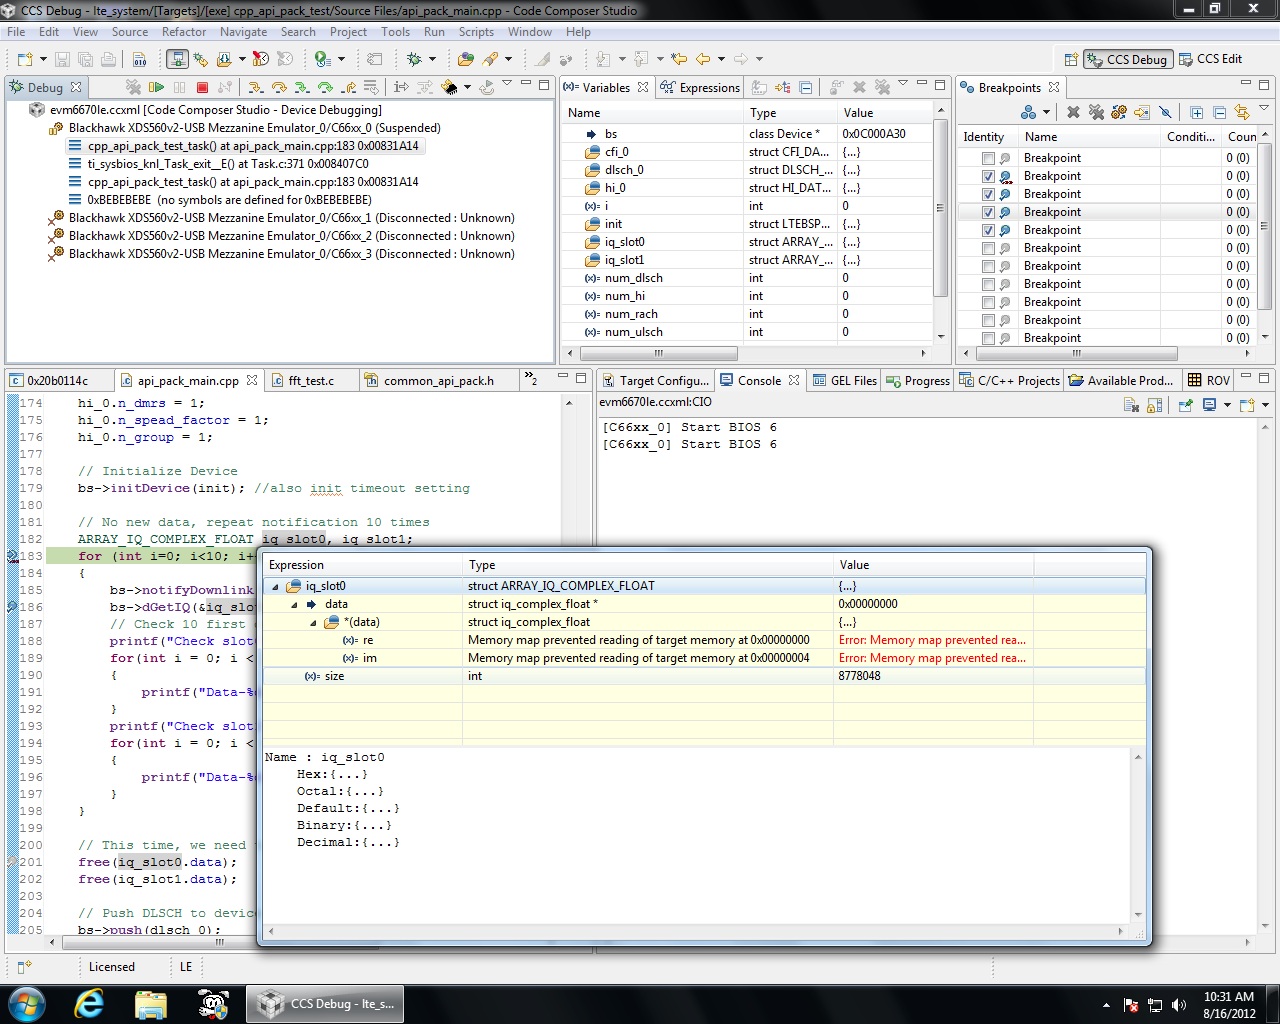1280x1024 pixels.
Task: Uncheck the third Breakpoint row checkbox
Action: (x=988, y=194)
